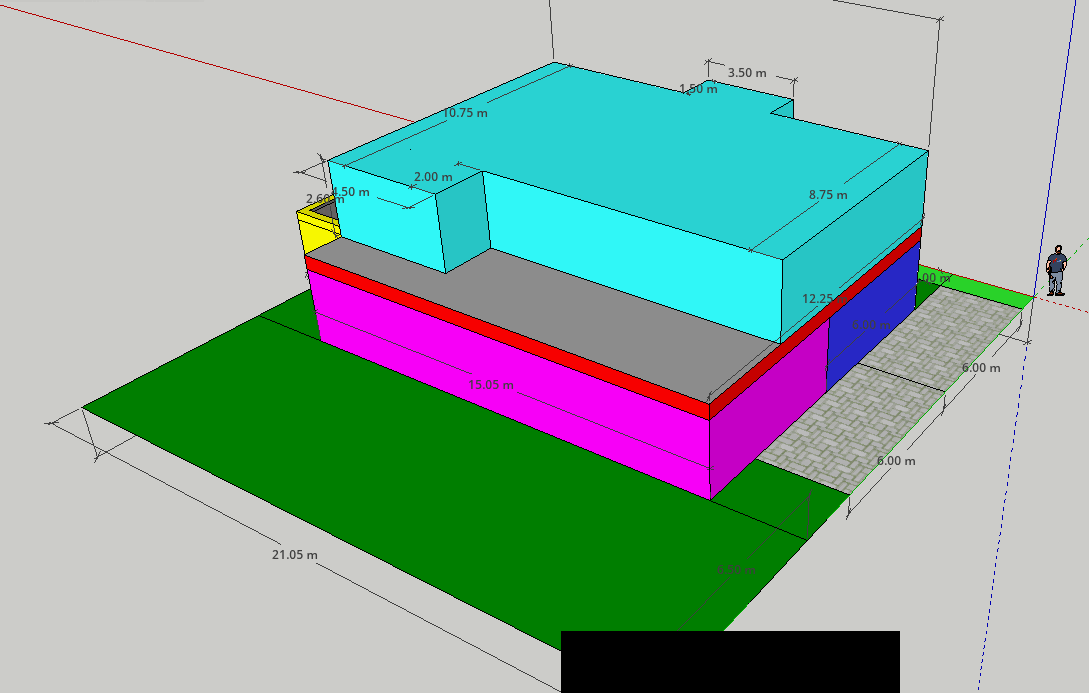1089x693 pixels.
Task: Click the 3.50 m dimension label
Action: click(x=747, y=73)
